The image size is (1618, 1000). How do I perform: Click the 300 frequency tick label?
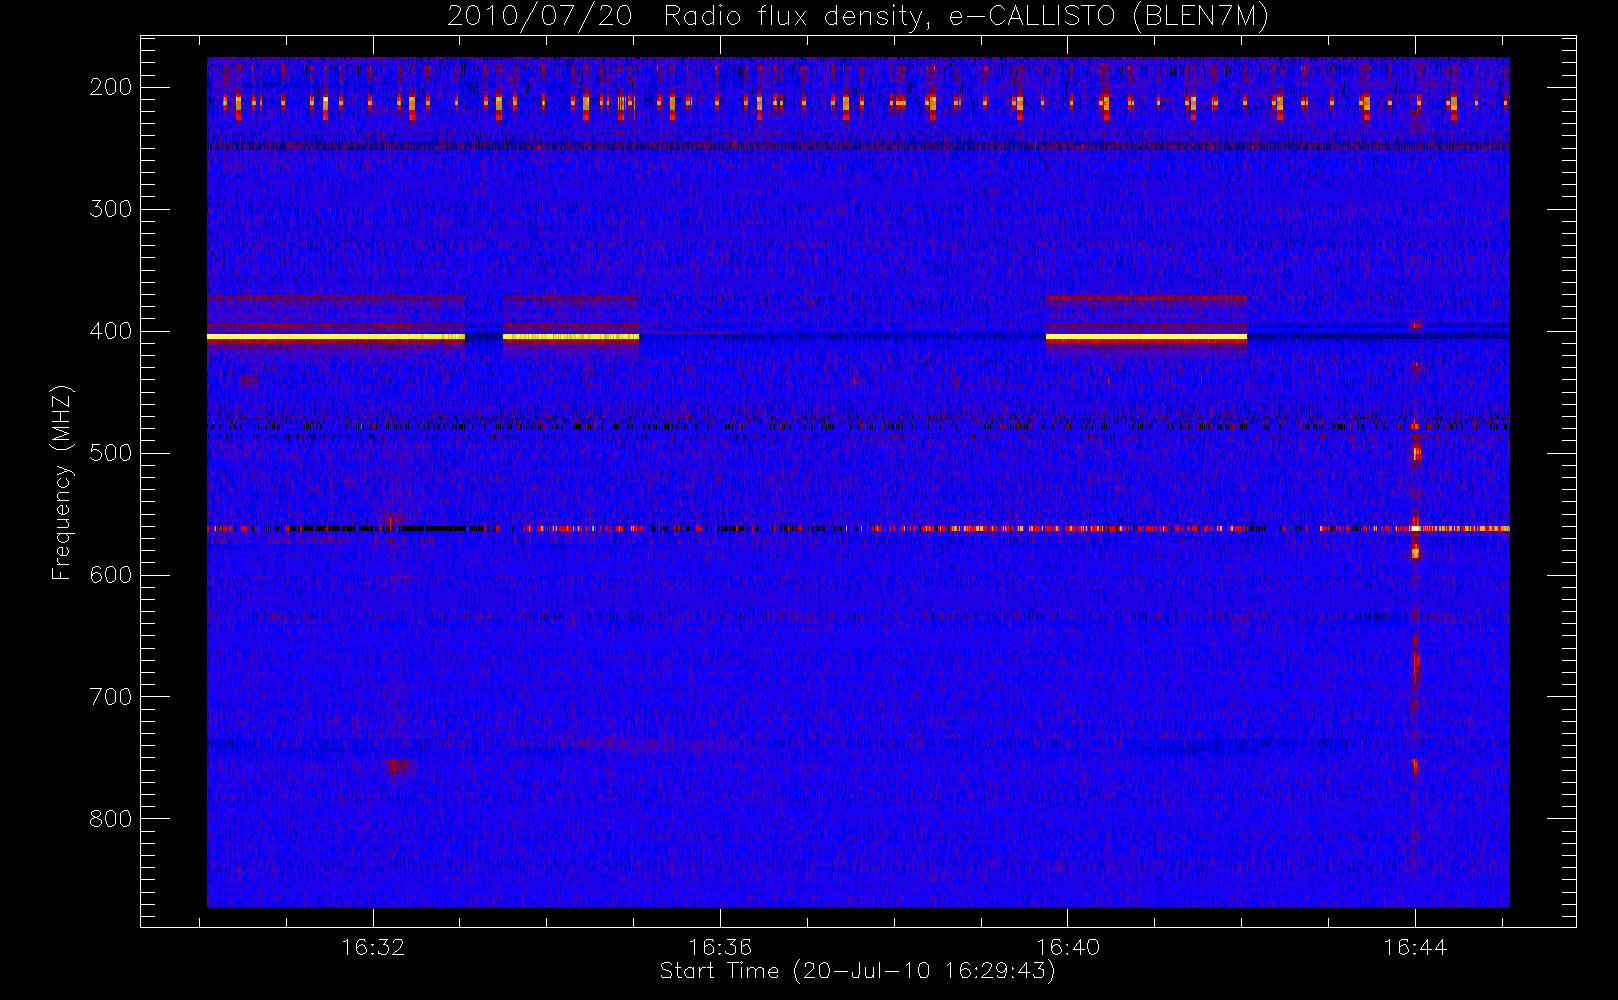click(x=111, y=209)
